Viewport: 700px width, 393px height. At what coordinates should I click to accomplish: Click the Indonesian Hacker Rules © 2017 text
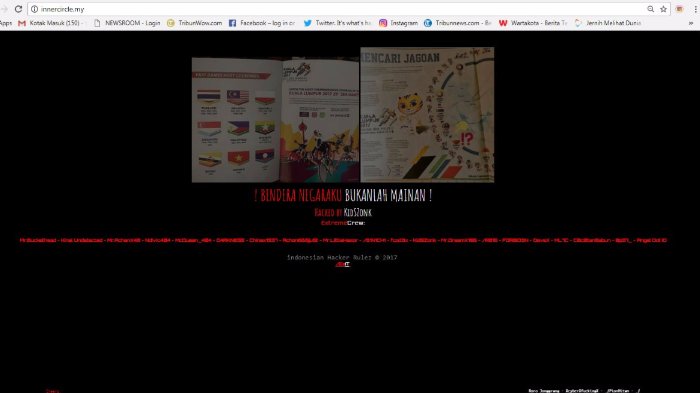pyautogui.click(x=342, y=257)
